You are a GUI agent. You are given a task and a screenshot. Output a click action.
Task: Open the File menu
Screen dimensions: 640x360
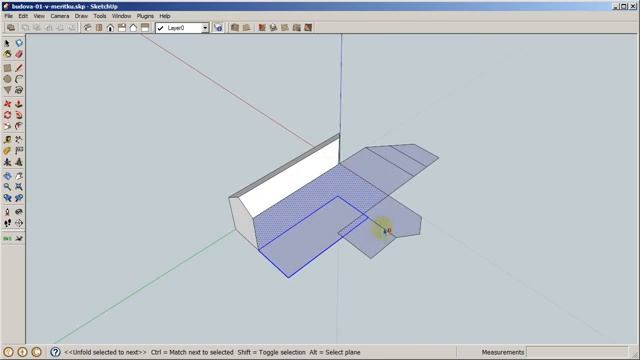coord(9,16)
